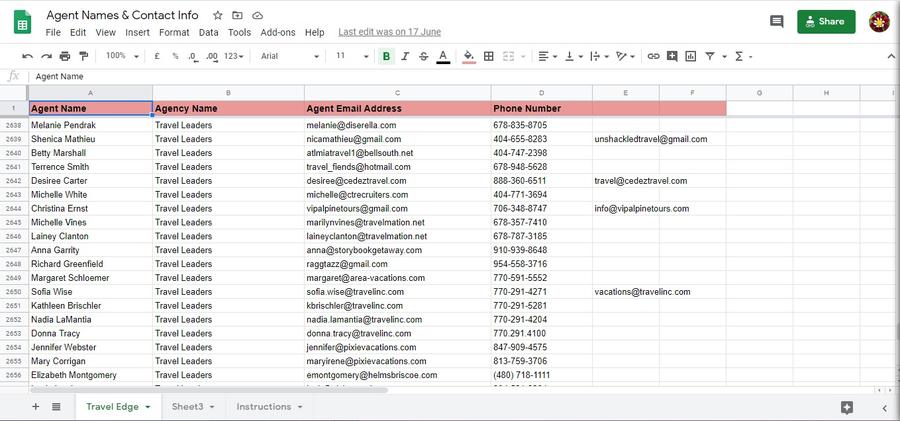This screenshot has width=900, height=421.
Task: Open the comment history icon
Action: click(x=777, y=22)
